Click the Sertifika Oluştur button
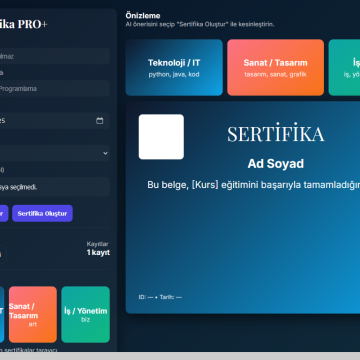Viewport: 360px width, 360px height. coord(42,213)
